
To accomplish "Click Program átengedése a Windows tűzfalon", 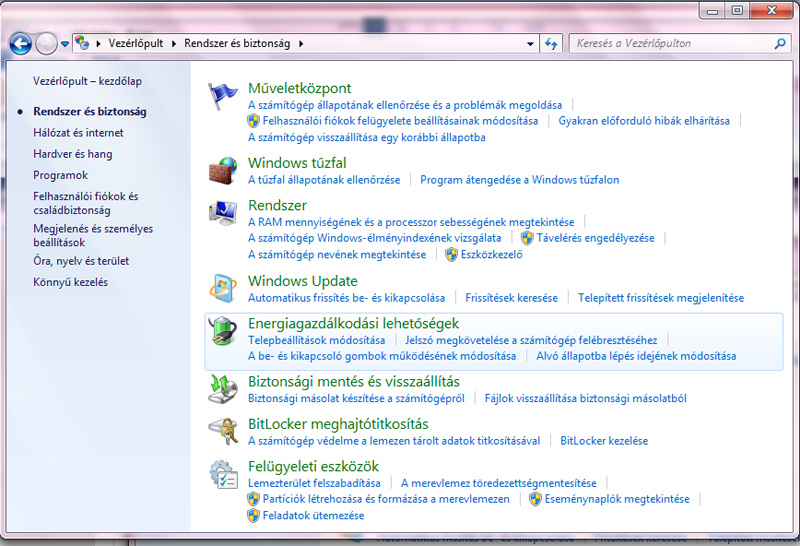I will pyautogui.click(x=519, y=180).
